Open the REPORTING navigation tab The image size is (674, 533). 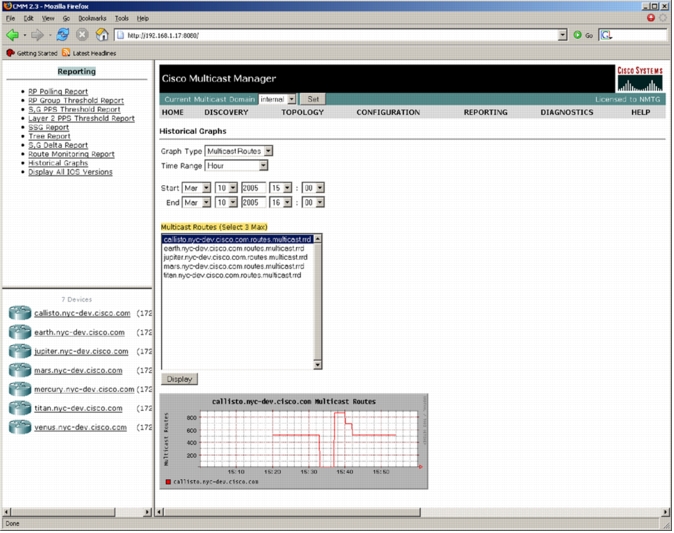tap(486, 113)
